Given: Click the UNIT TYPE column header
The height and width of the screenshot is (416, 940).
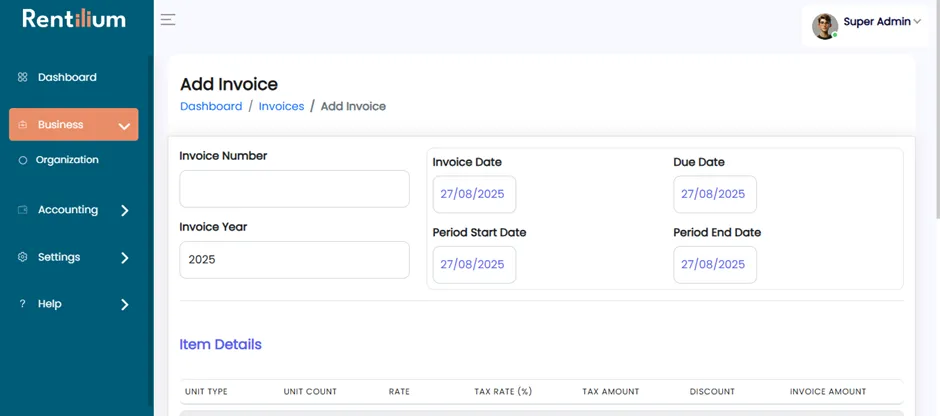Looking at the screenshot, I should [206, 391].
